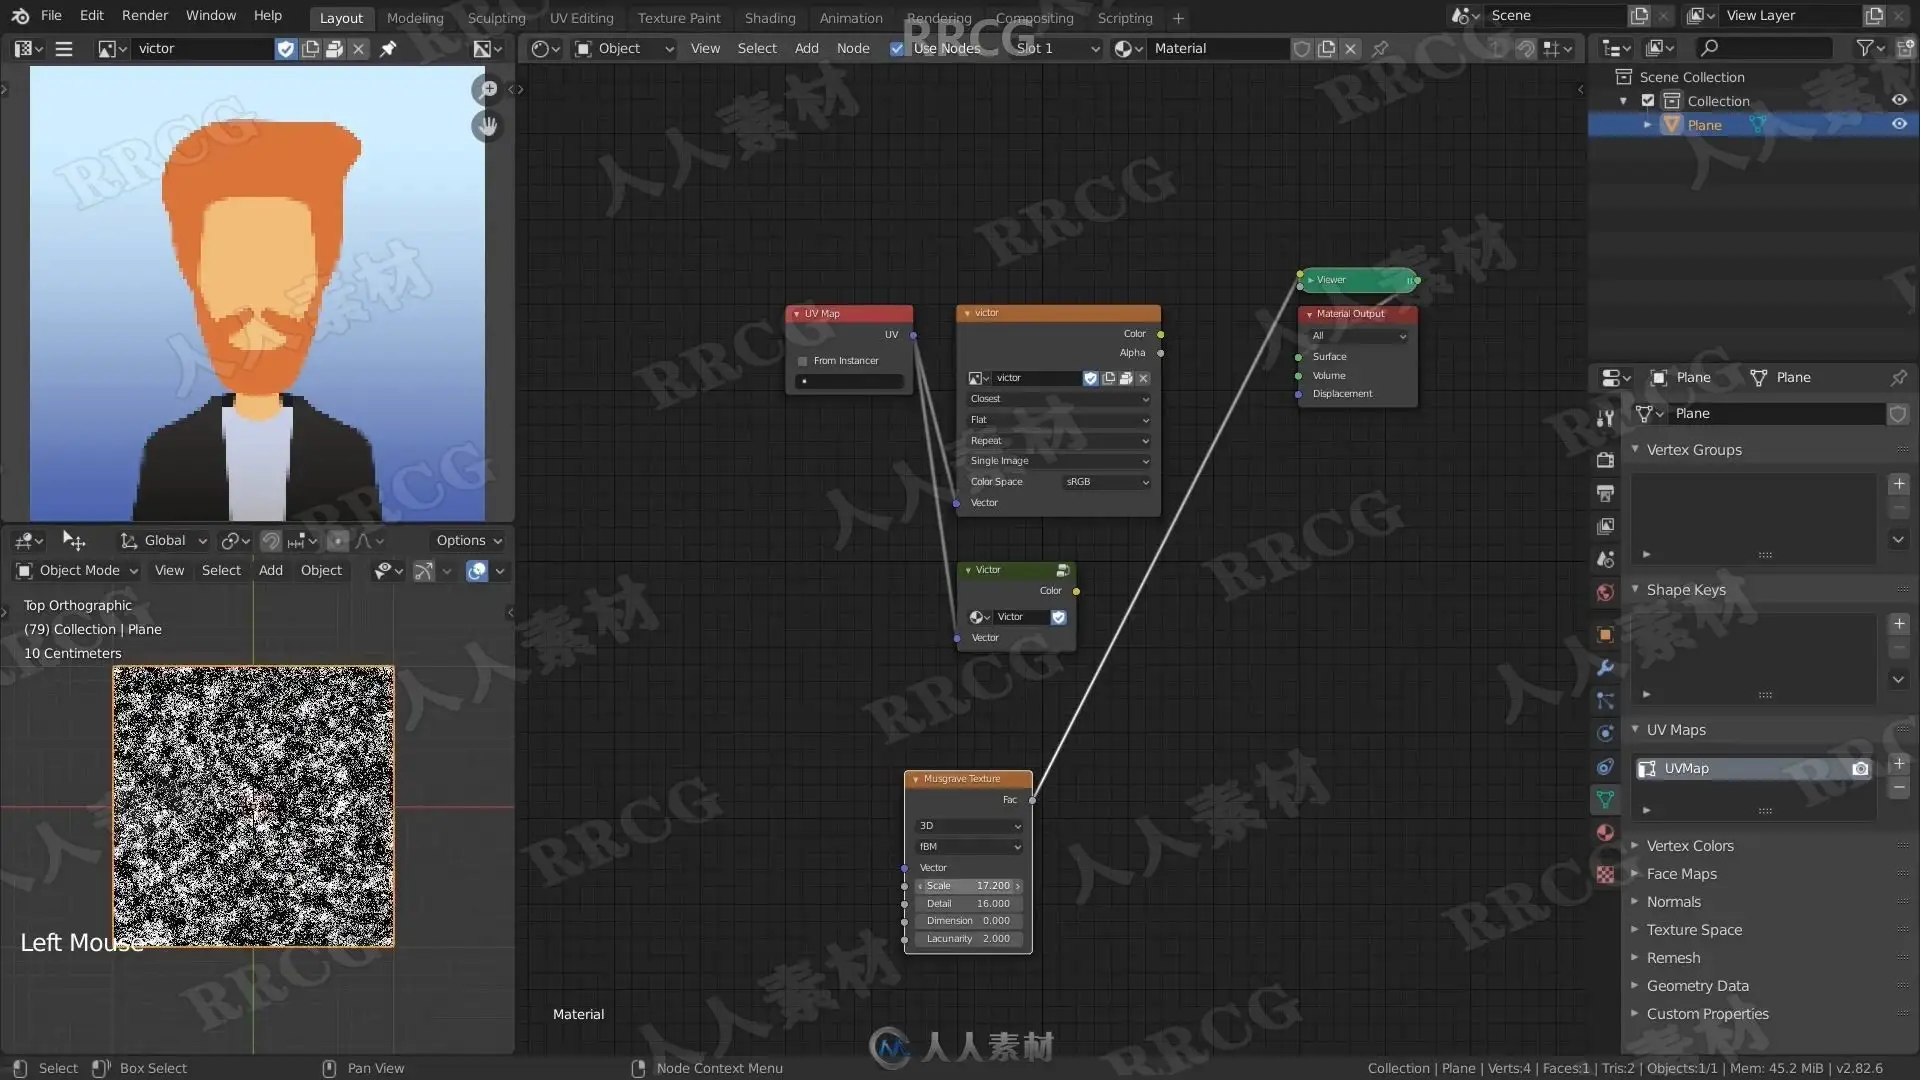The width and height of the screenshot is (1920, 1080).
Task: Click the Add menu in node editor header
Action: (806, 48)
